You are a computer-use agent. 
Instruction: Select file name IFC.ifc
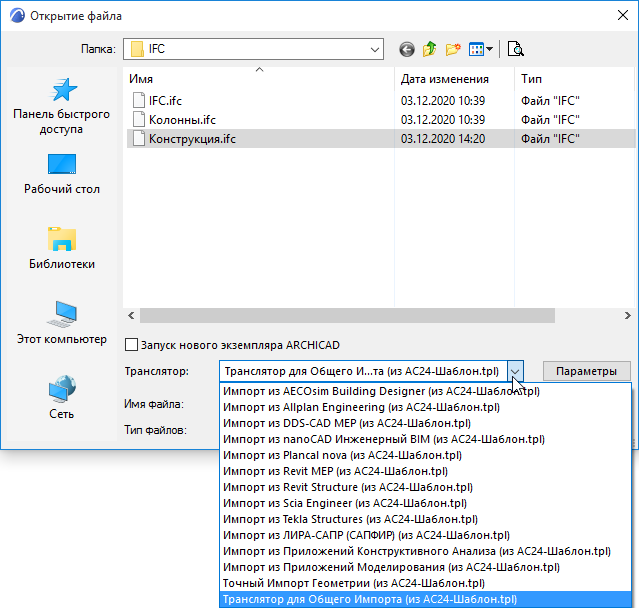click(165, 101)
